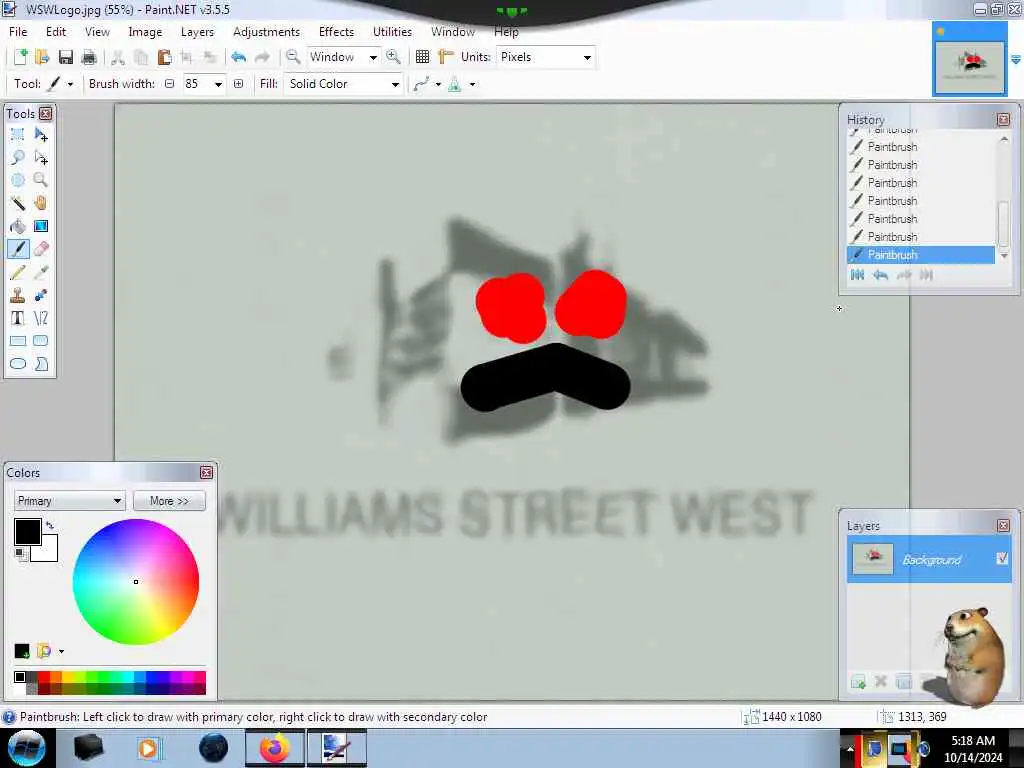Select the Ellipse shape tool
This screenshot has height=768, width=1024.
[18, 364]
